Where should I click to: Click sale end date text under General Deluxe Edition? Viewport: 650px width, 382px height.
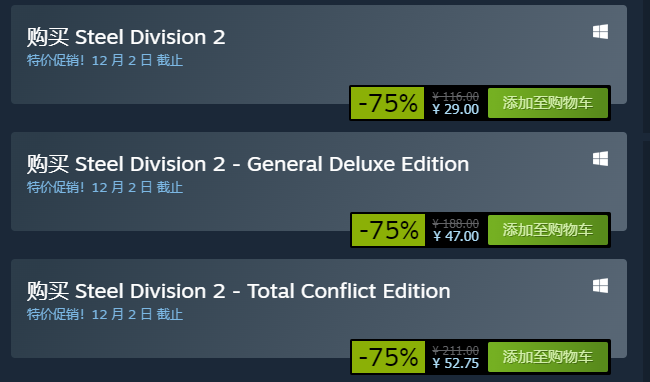[104, 187]
